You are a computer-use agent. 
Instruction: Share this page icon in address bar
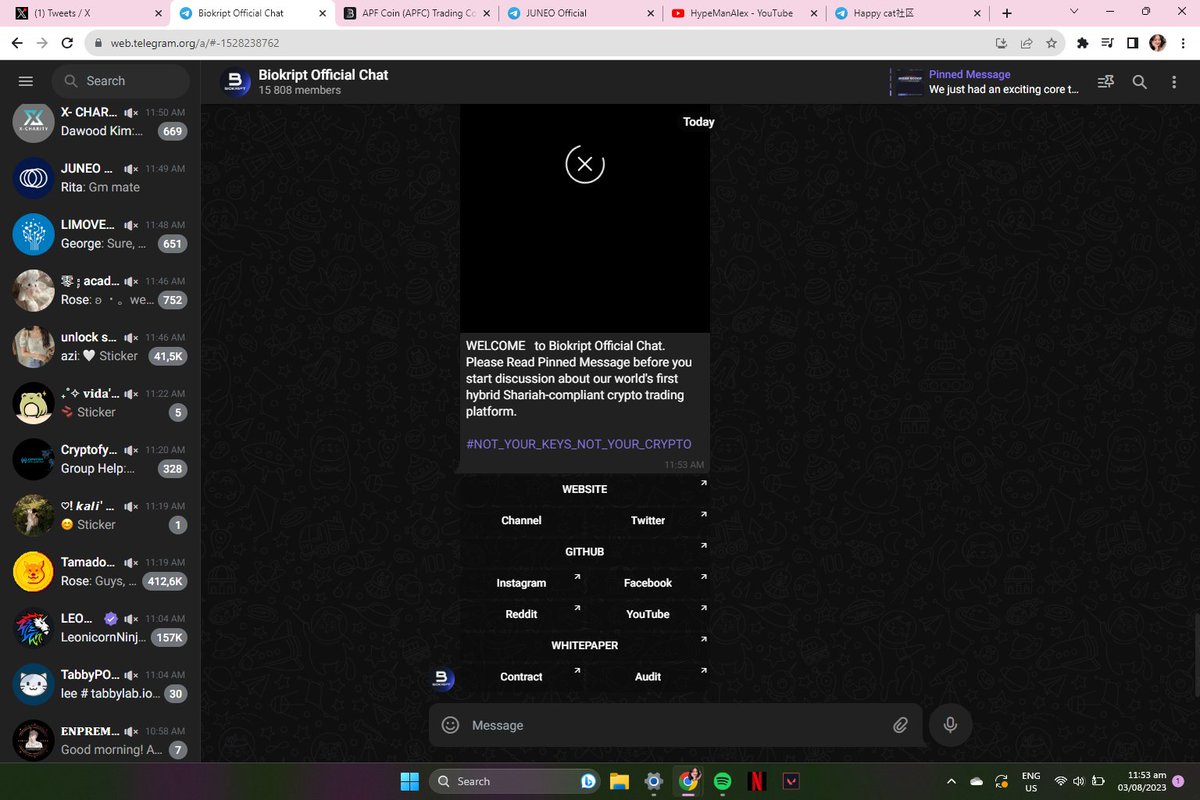point(1026,43)
